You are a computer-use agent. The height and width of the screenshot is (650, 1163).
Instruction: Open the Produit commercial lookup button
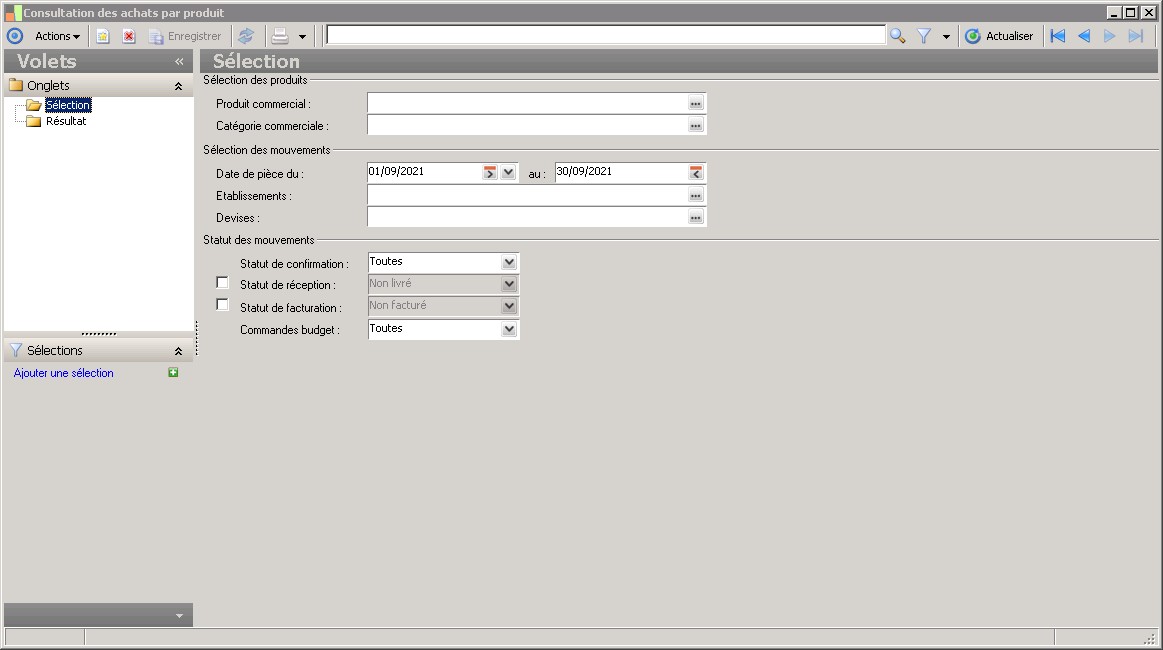[696, 104]
